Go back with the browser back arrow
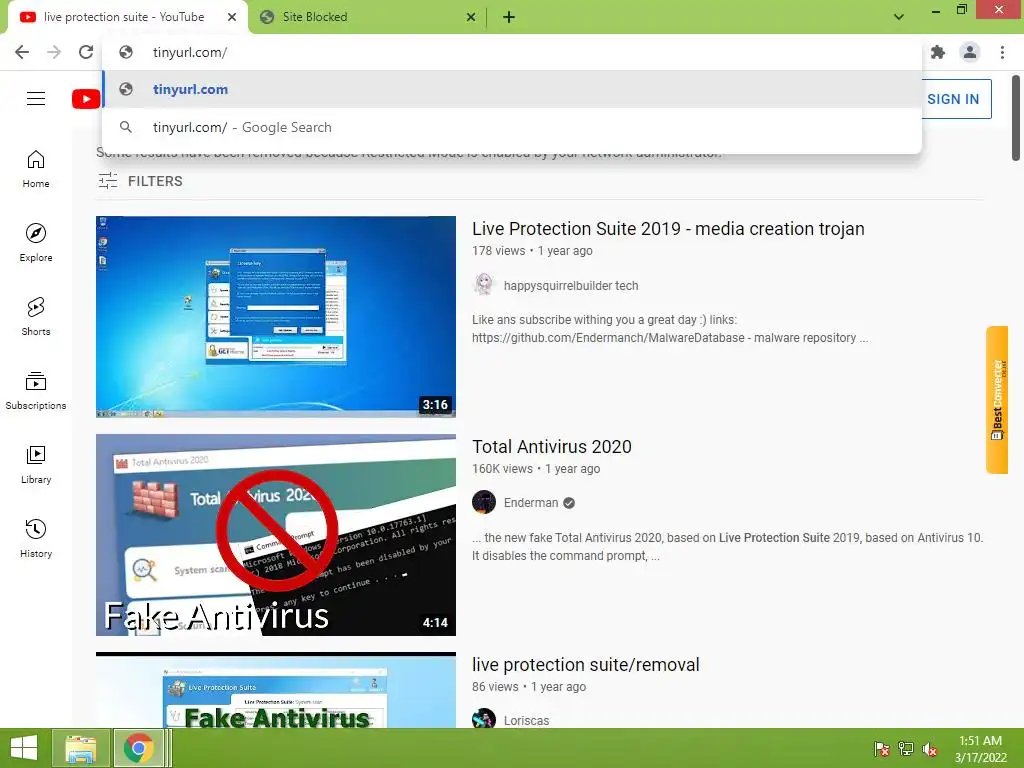 (x=22, y=52)
